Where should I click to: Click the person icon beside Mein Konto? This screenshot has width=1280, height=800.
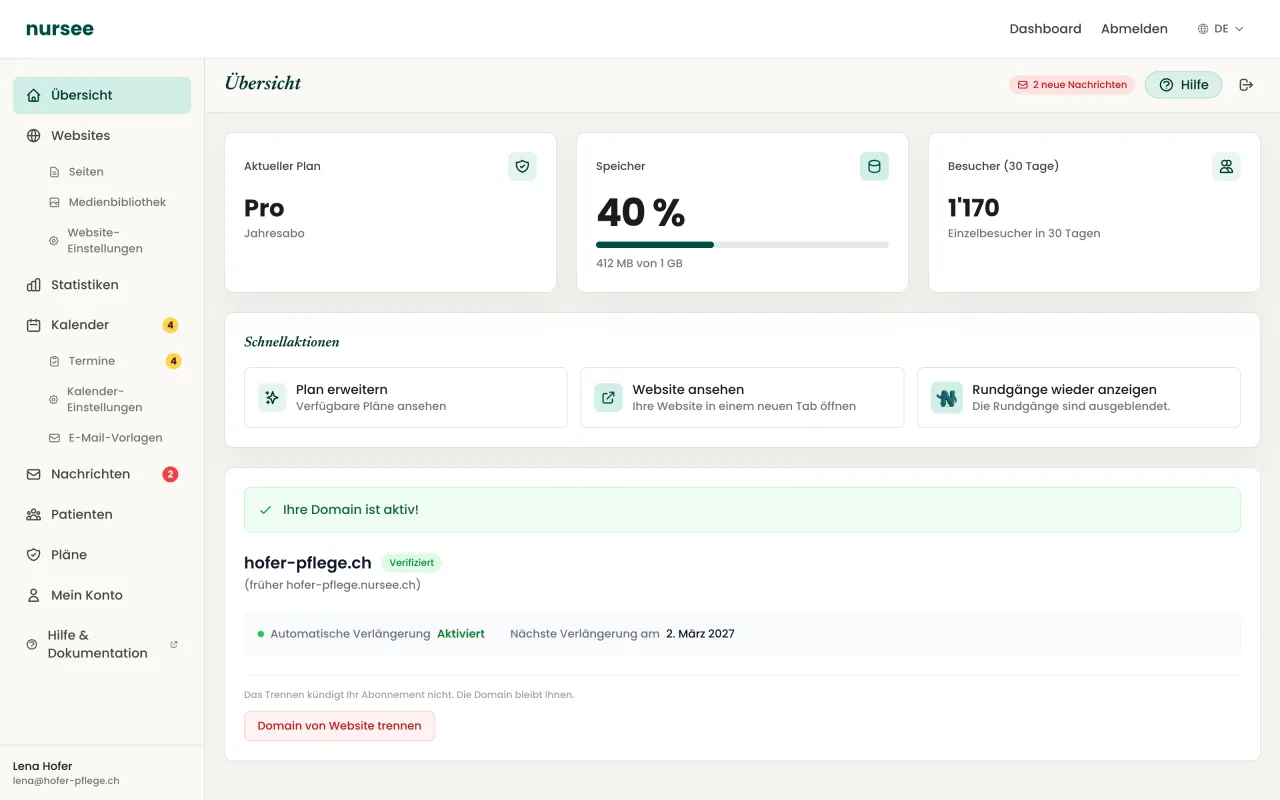coord(34,595)
